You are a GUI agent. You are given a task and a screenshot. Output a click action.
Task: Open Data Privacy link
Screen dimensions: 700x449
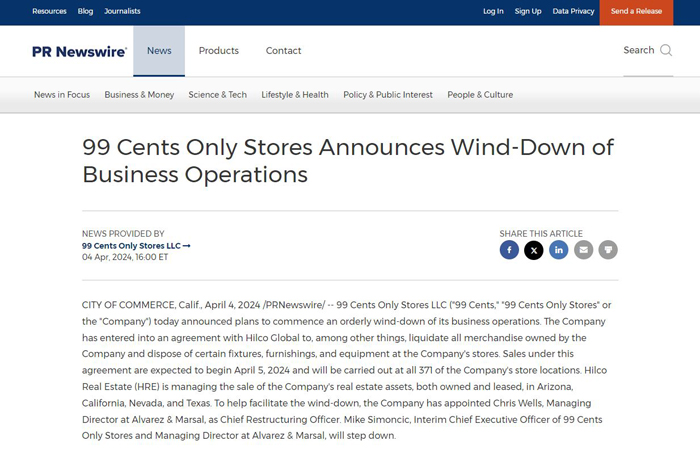click(573, 11)
